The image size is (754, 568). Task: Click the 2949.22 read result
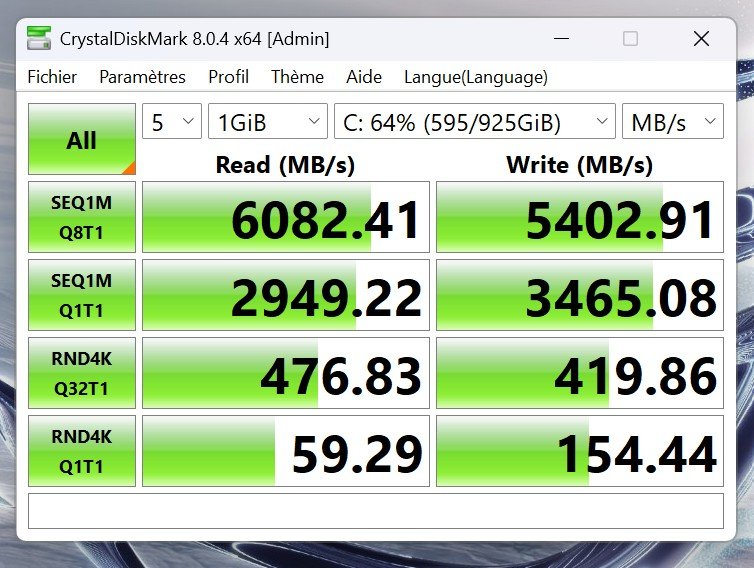pos(286,295)
